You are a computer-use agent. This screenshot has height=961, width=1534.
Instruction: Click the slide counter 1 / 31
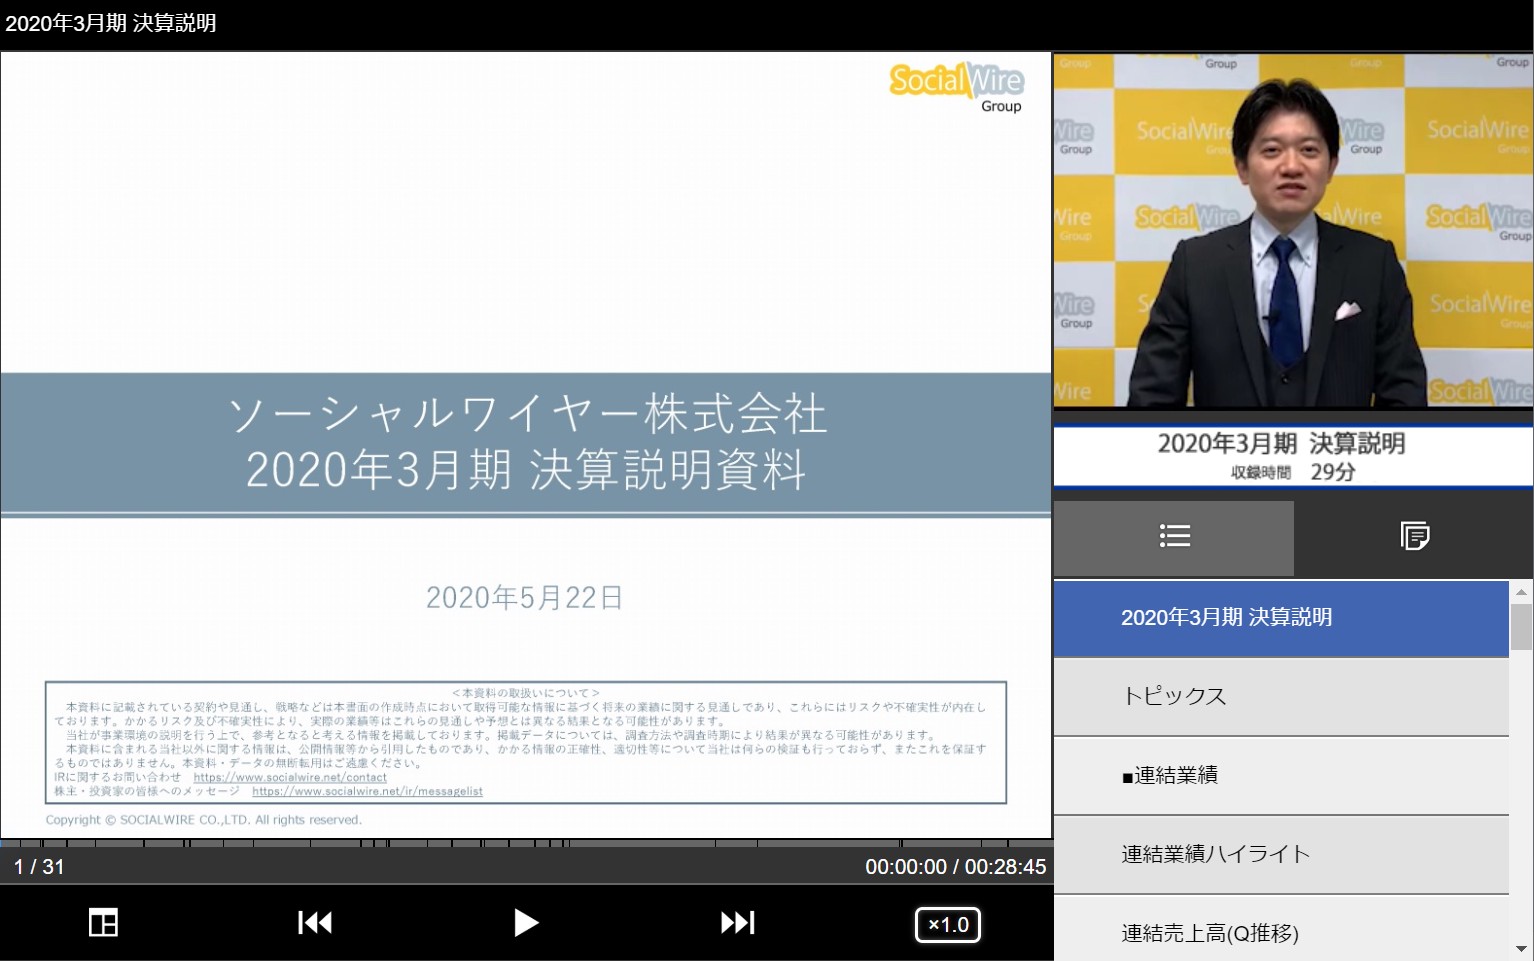tap(39, 867)
